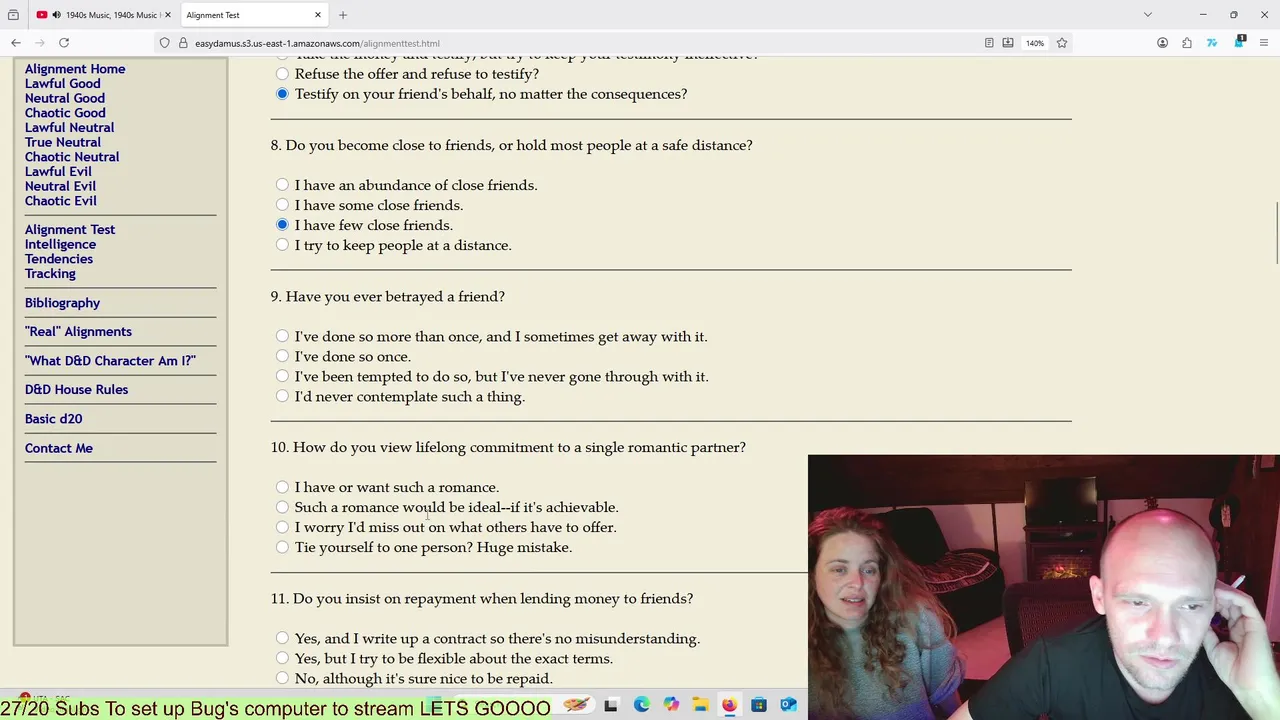Open the Firefox application menu

coord(1264,43)
